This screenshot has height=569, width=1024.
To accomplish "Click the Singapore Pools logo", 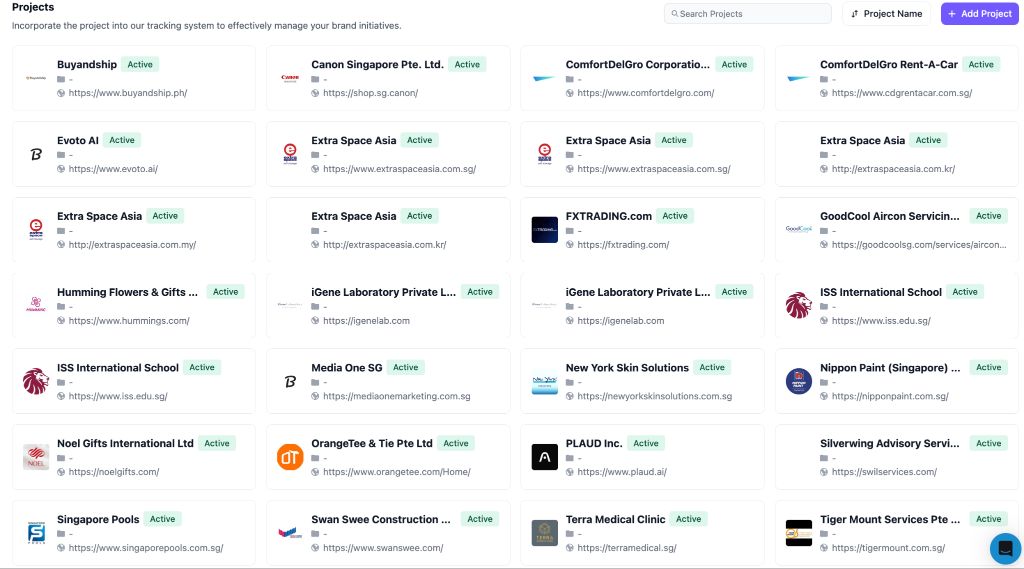I will pyautogui.click(x=36, y=533).
